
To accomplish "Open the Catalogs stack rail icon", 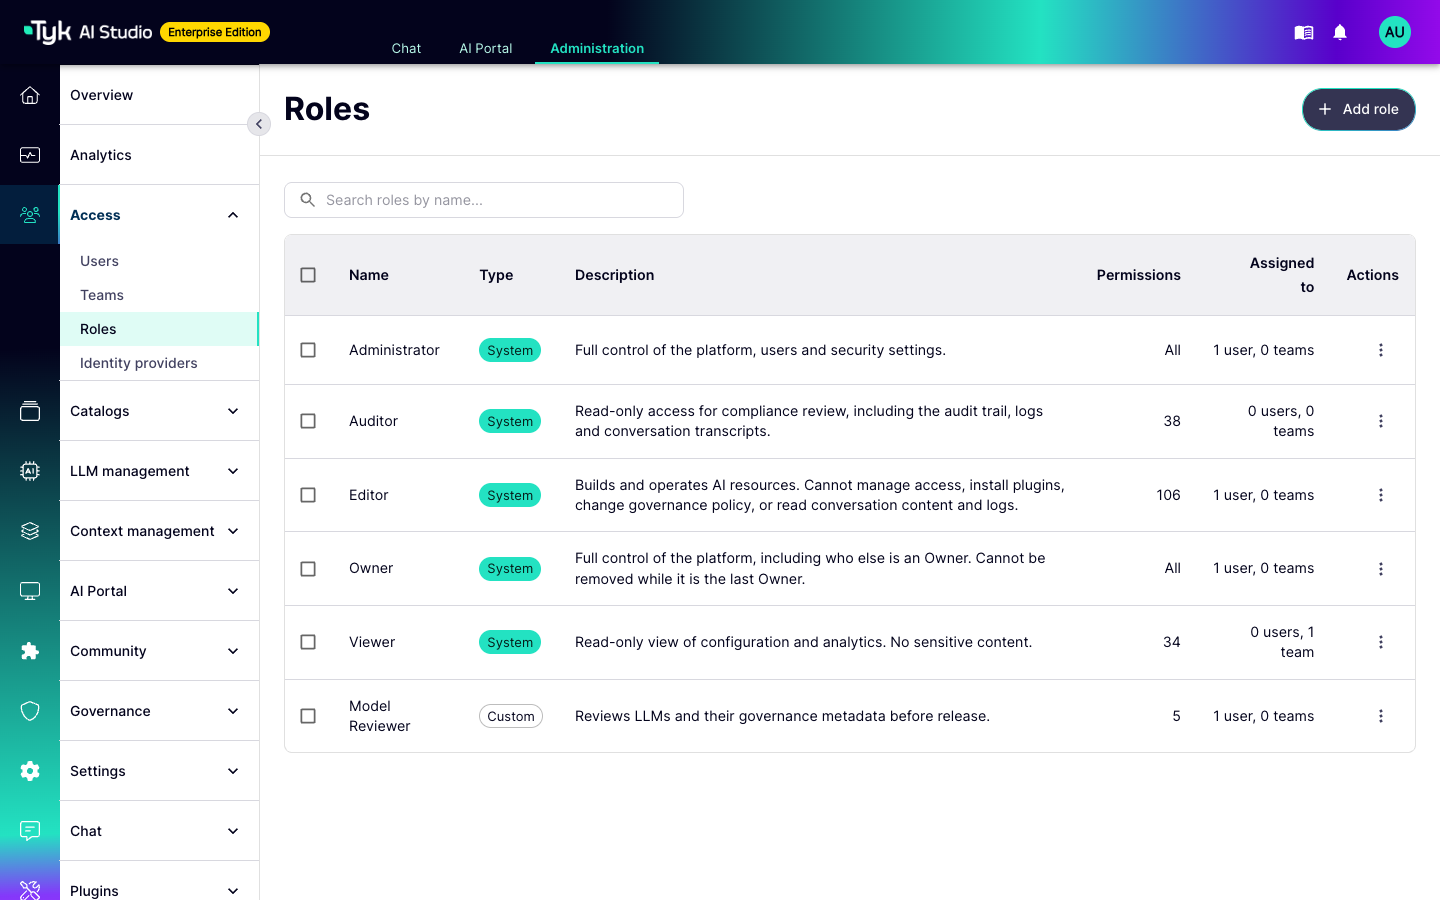I will click(x=30, y=411).
